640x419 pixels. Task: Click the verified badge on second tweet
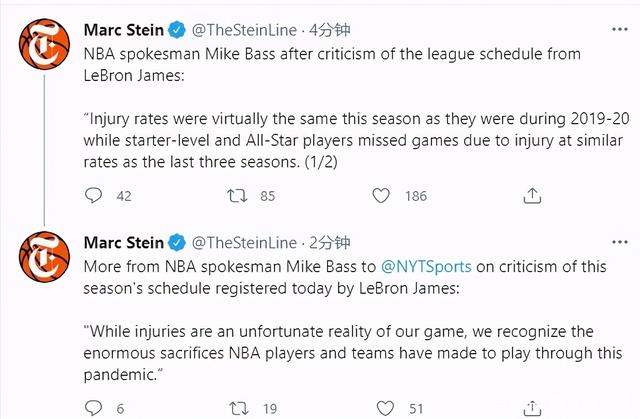coord(176,243)
